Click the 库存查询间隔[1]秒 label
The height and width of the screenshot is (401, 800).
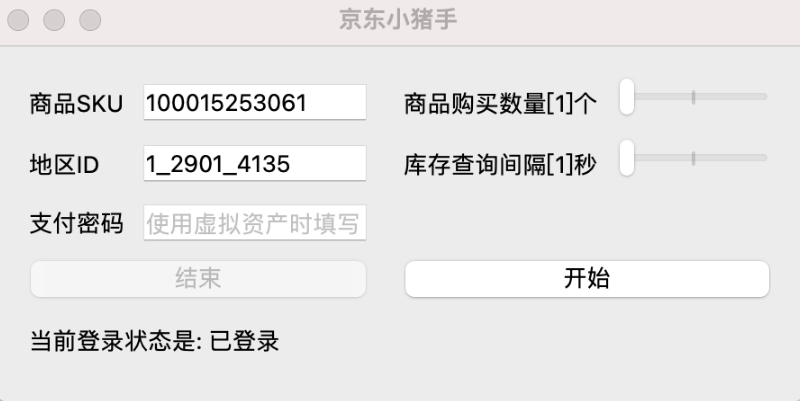click(500, 165)
